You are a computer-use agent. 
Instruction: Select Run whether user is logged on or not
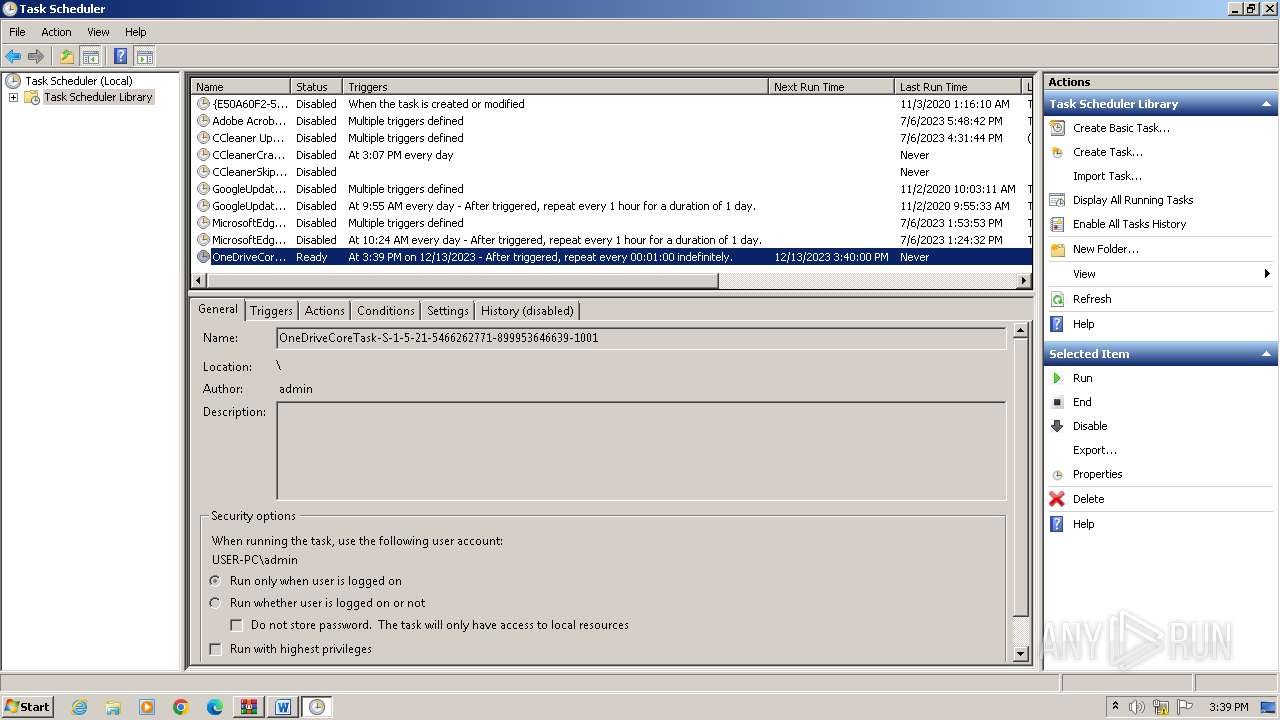[x=215, y=603]
